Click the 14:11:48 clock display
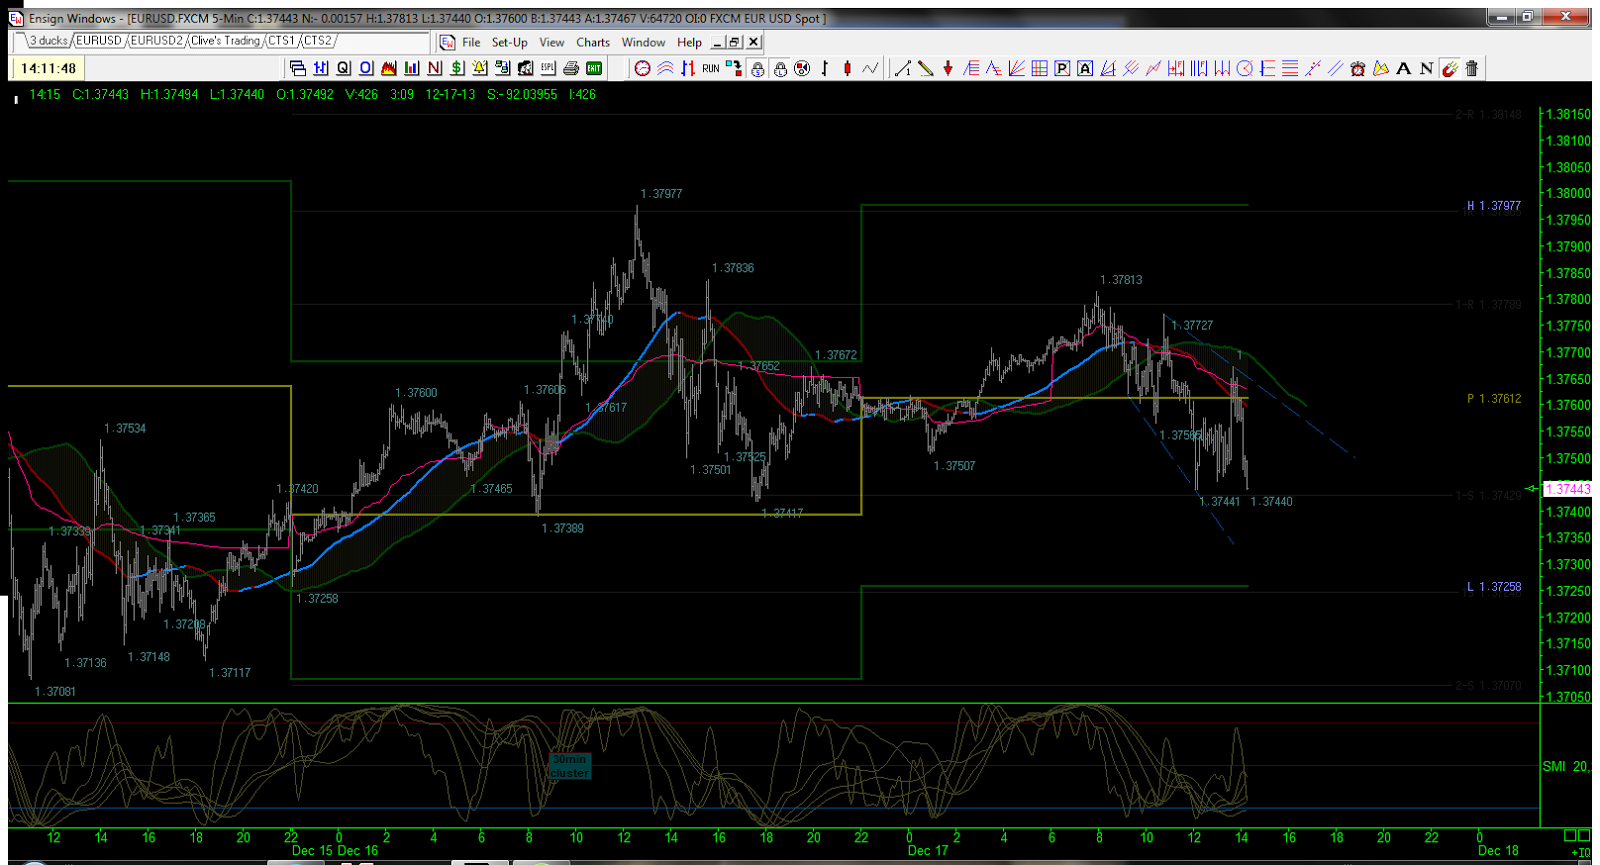The width and height of the screenshot is (1600, 865). pyautogui.click(x=48, y=68)
